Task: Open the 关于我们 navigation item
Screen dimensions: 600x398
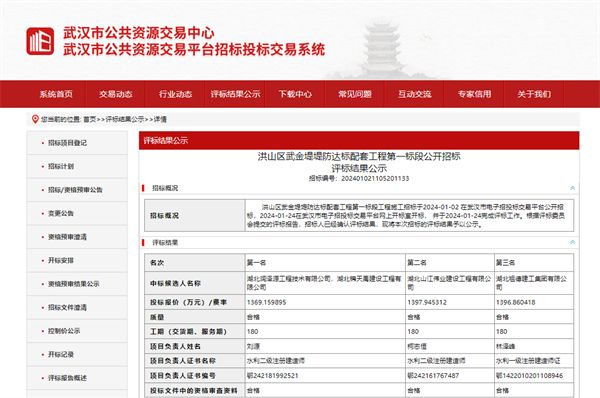Action: click(x=534, y=94)
